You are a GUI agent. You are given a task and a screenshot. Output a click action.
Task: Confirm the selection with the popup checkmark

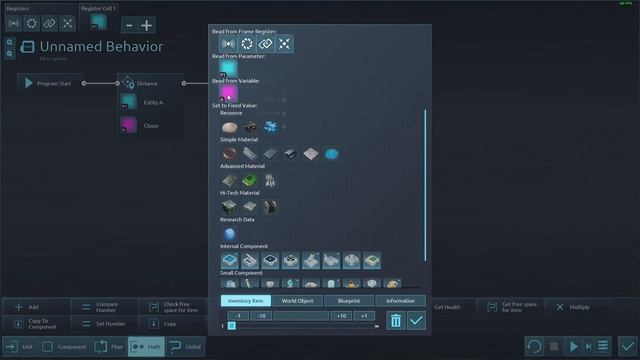416,320
